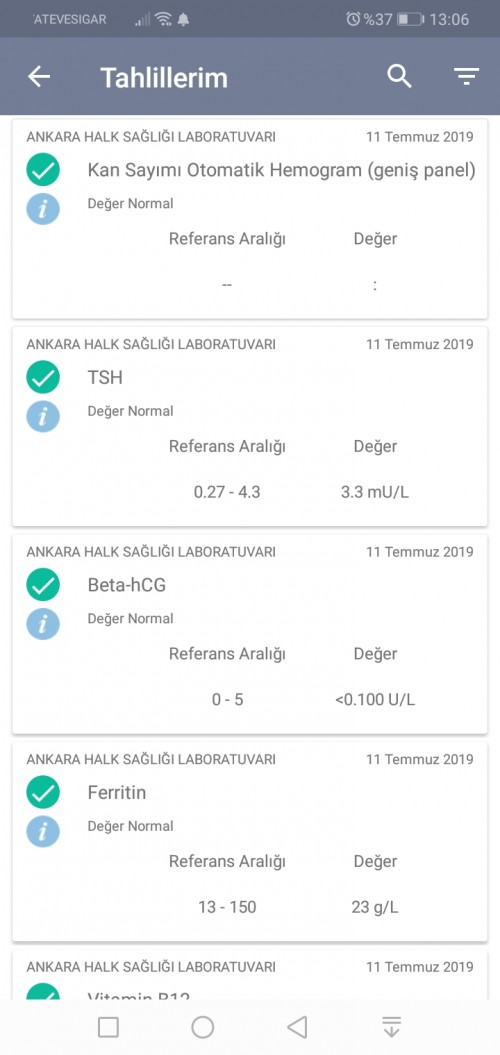
Task: Tap green checkmark on TSH card
Action: [43, 377]
